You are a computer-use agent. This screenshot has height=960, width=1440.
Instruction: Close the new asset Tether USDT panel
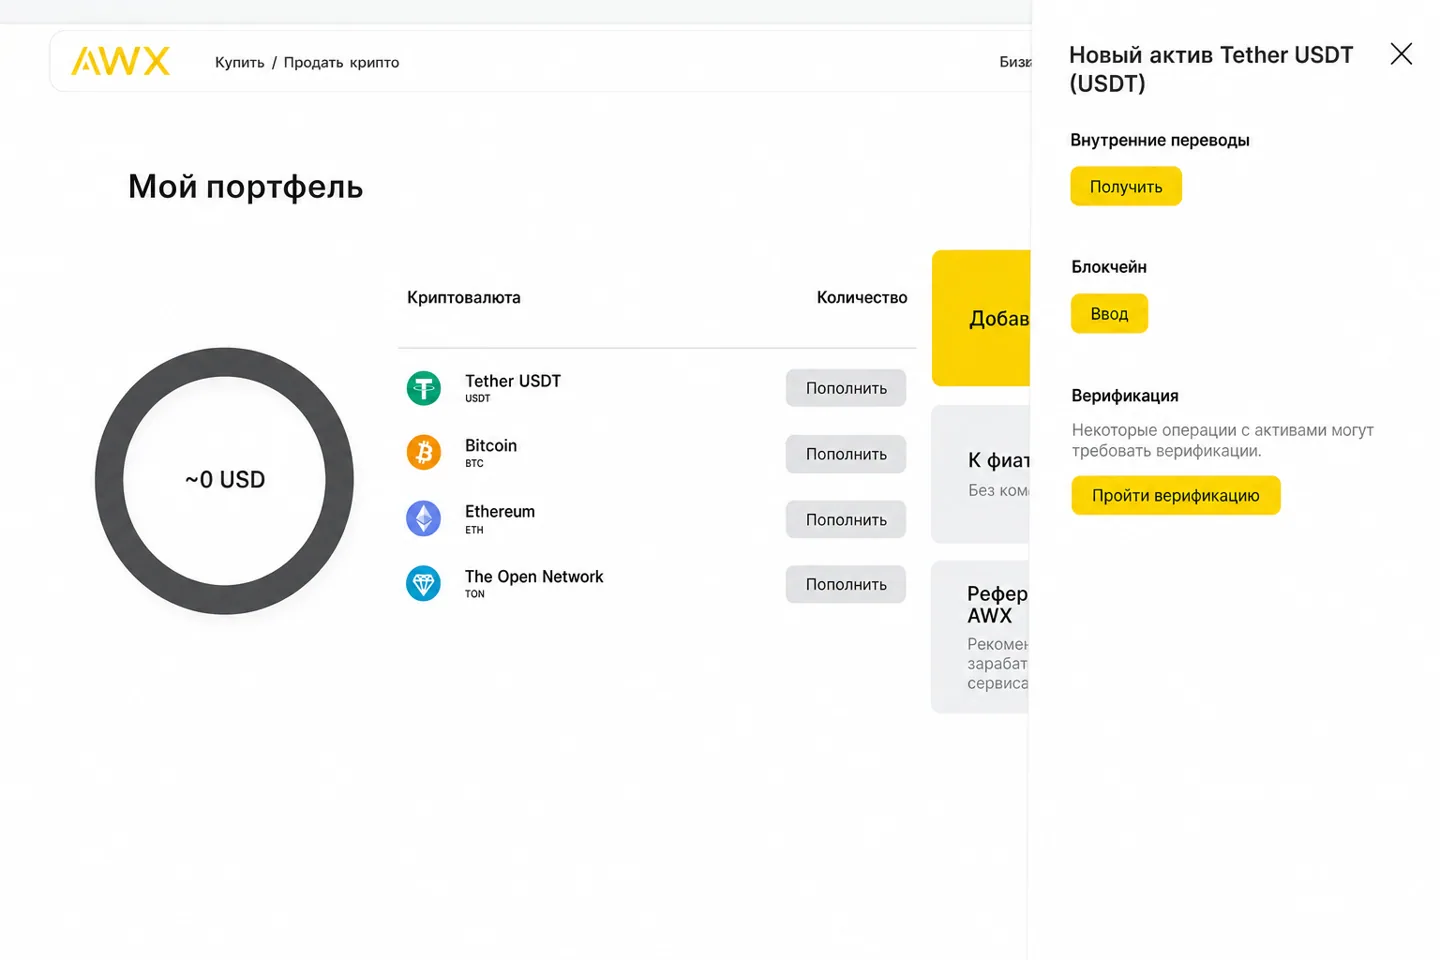(1401, 54)
